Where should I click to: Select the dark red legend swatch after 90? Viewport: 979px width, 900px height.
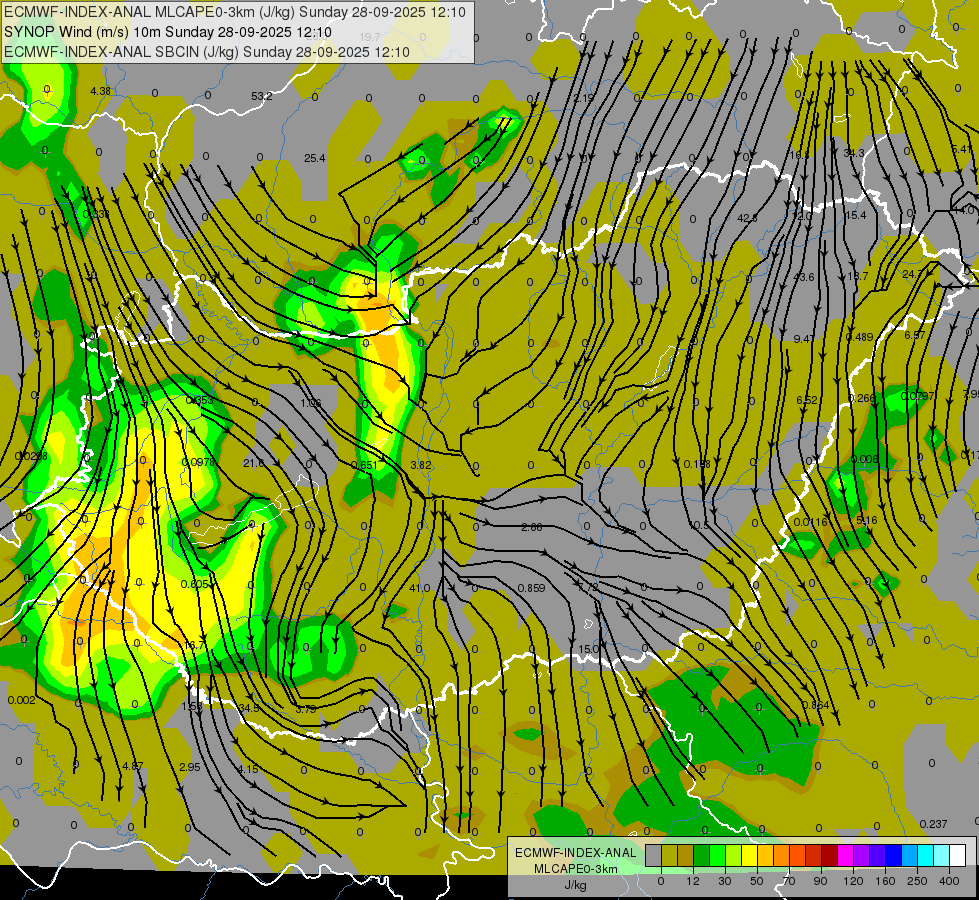[829, 854]
